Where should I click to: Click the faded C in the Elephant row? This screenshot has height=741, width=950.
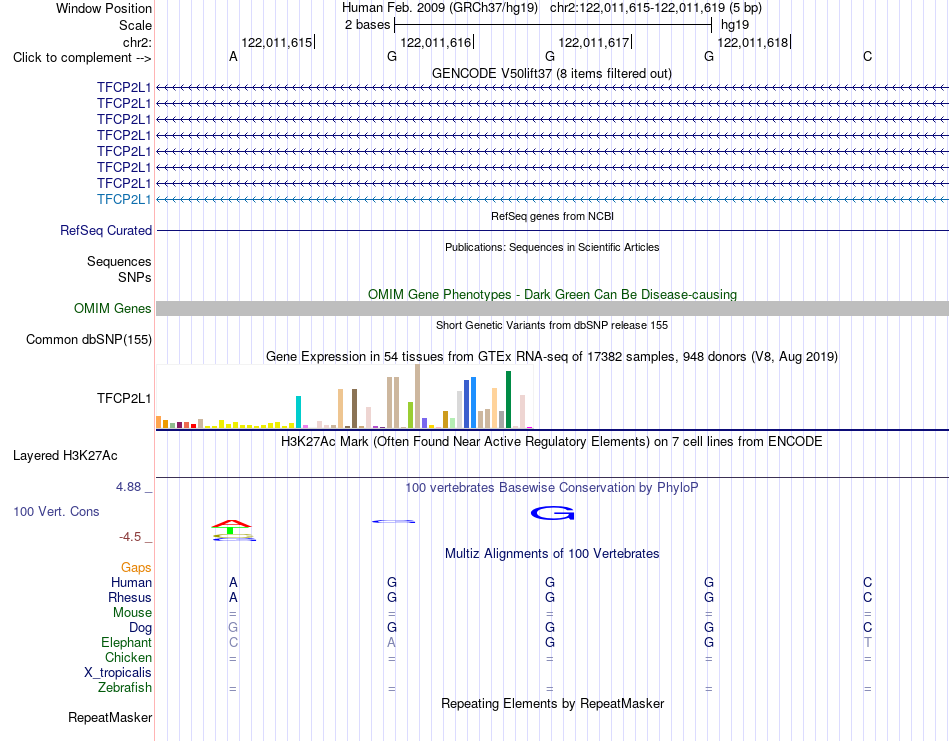(x=233, y=642)
